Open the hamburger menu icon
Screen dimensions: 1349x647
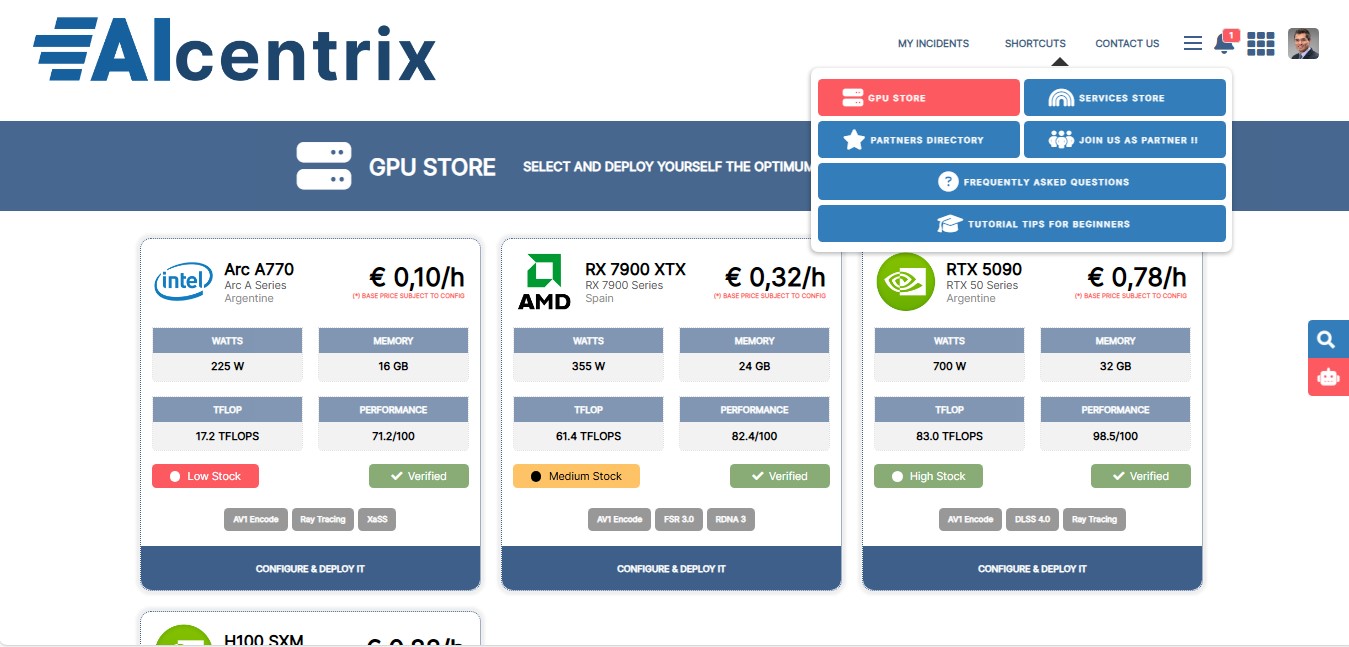[x=1192, y=43]
